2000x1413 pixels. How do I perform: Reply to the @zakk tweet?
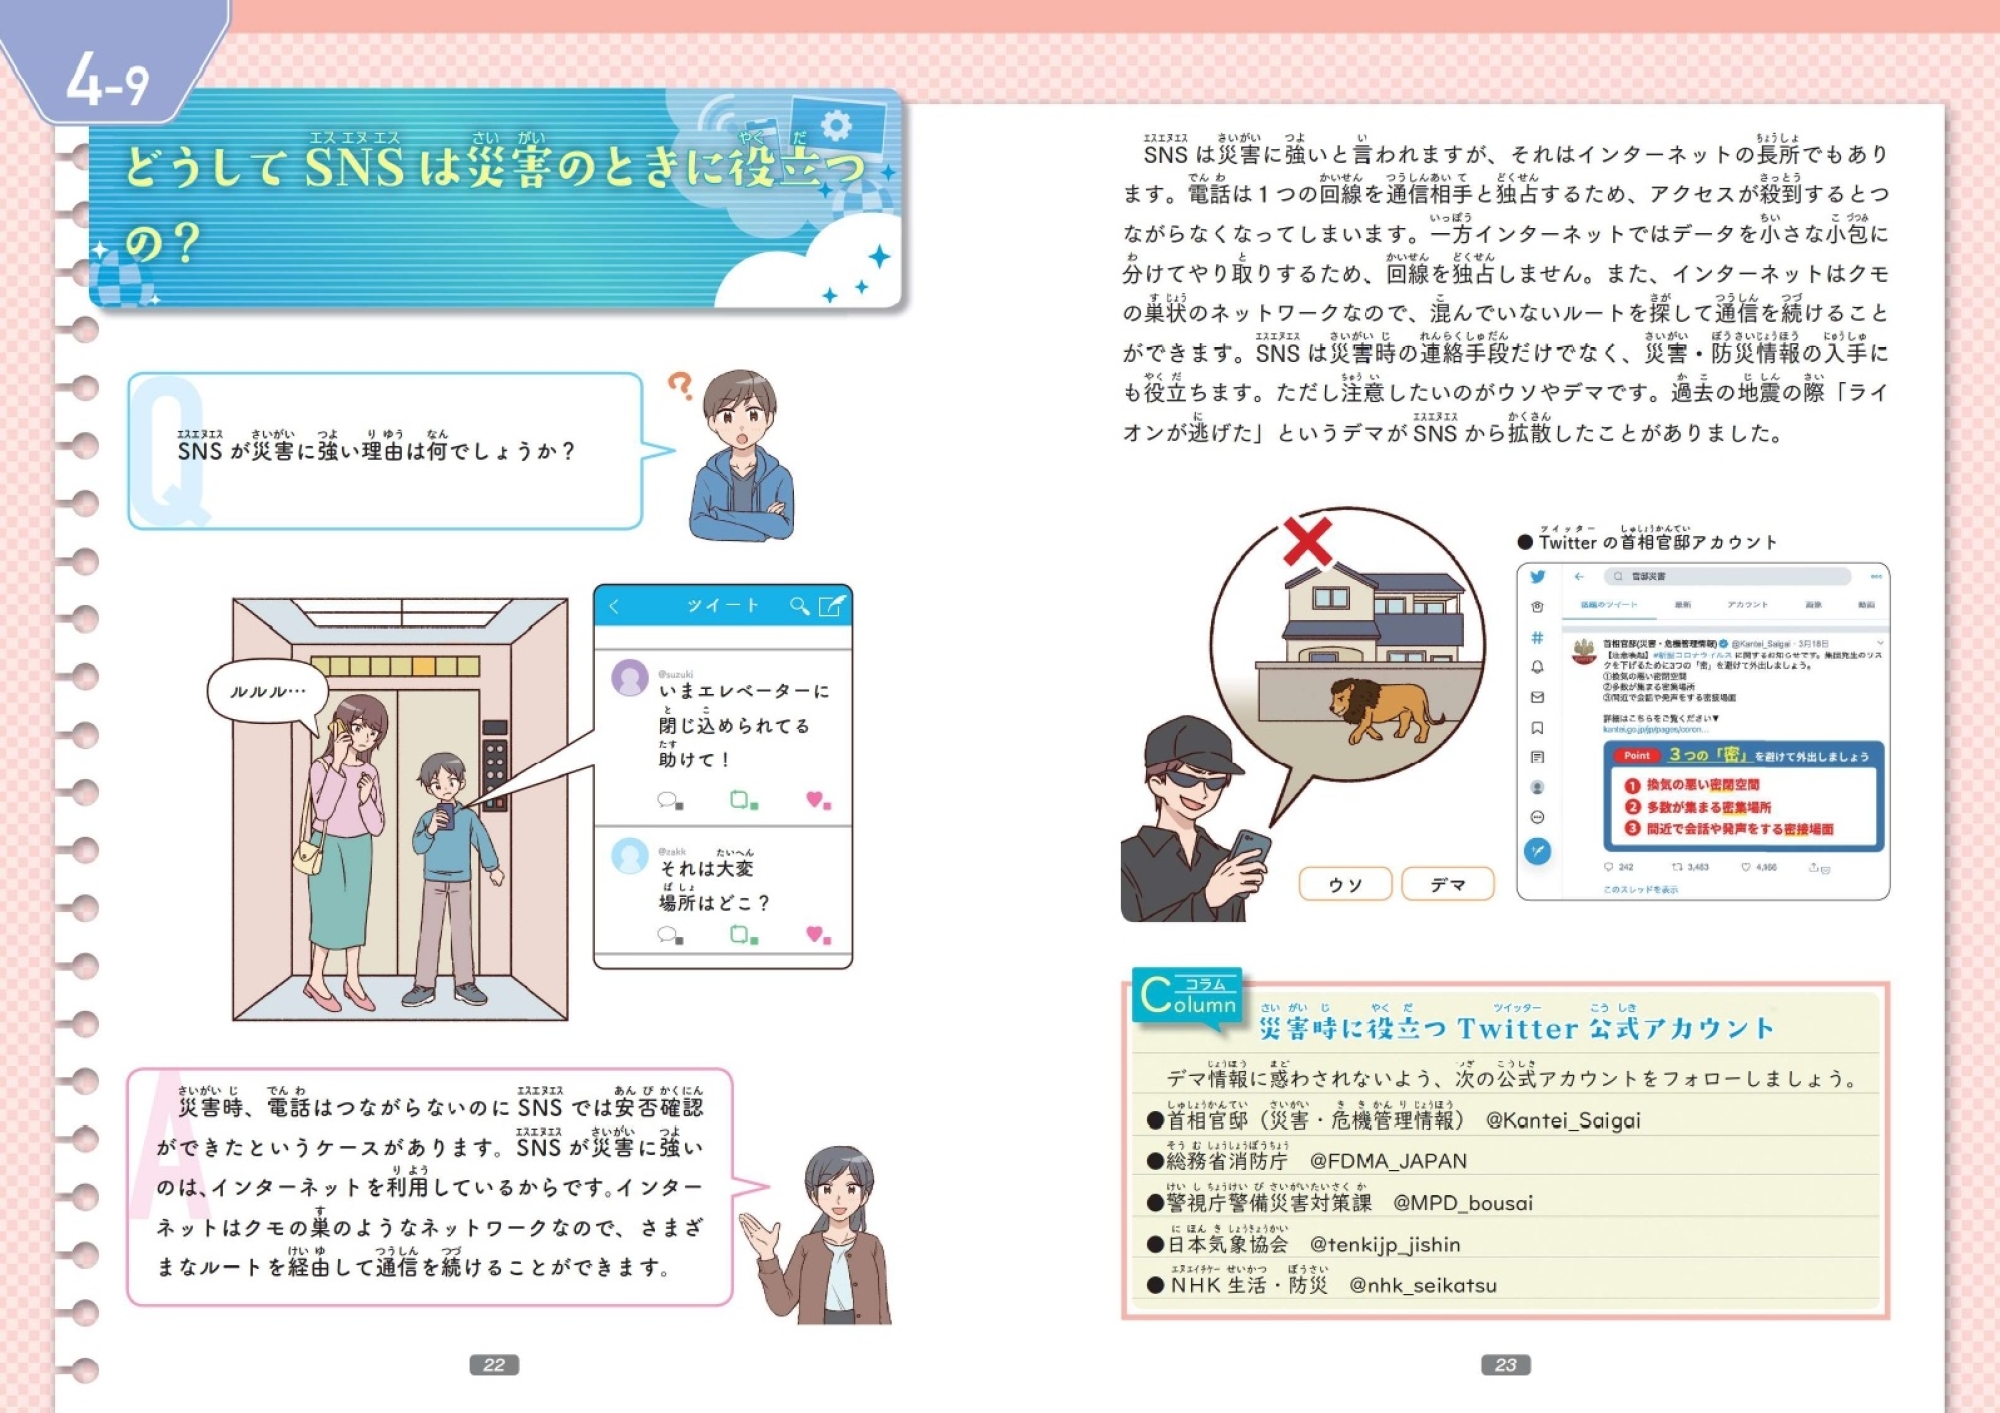pos(669,935)
